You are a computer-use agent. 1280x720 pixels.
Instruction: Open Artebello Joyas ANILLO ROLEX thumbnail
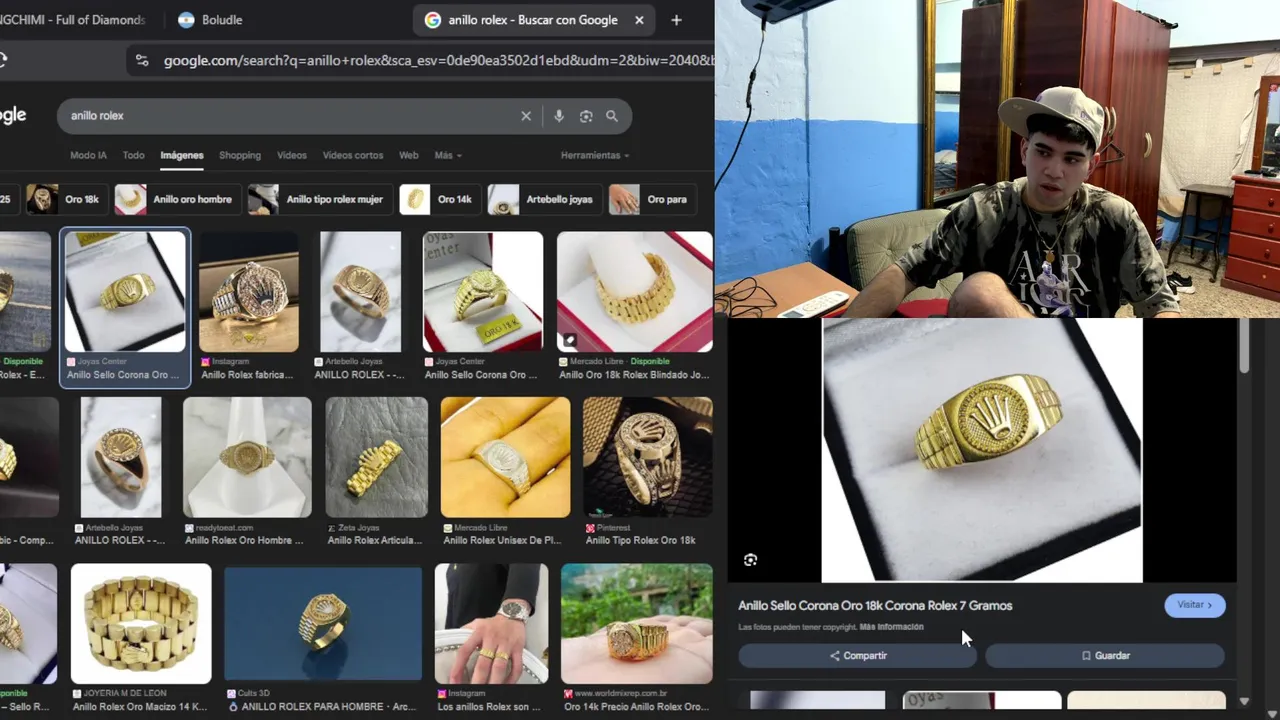point(360,292)
